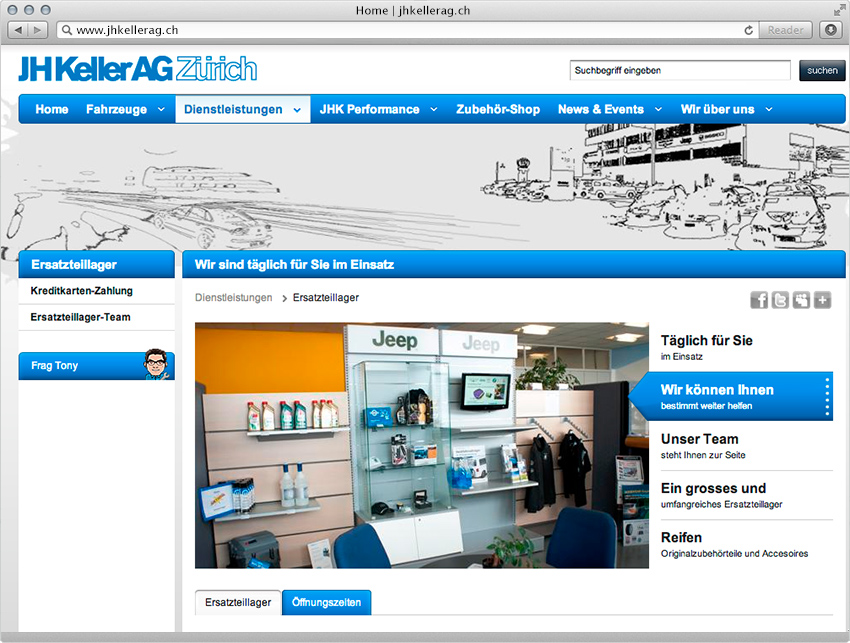Open Dienstleistungen navigation item
Screen dimensions: 850x643
pyautogui.click(x=233, y=110)
